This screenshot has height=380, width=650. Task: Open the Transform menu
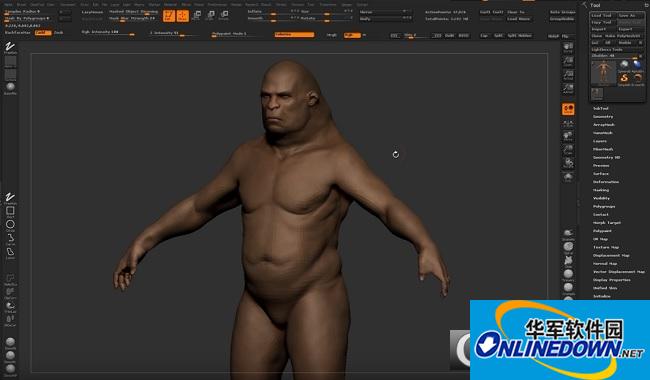pyautogui.click(x=327, y=5)
